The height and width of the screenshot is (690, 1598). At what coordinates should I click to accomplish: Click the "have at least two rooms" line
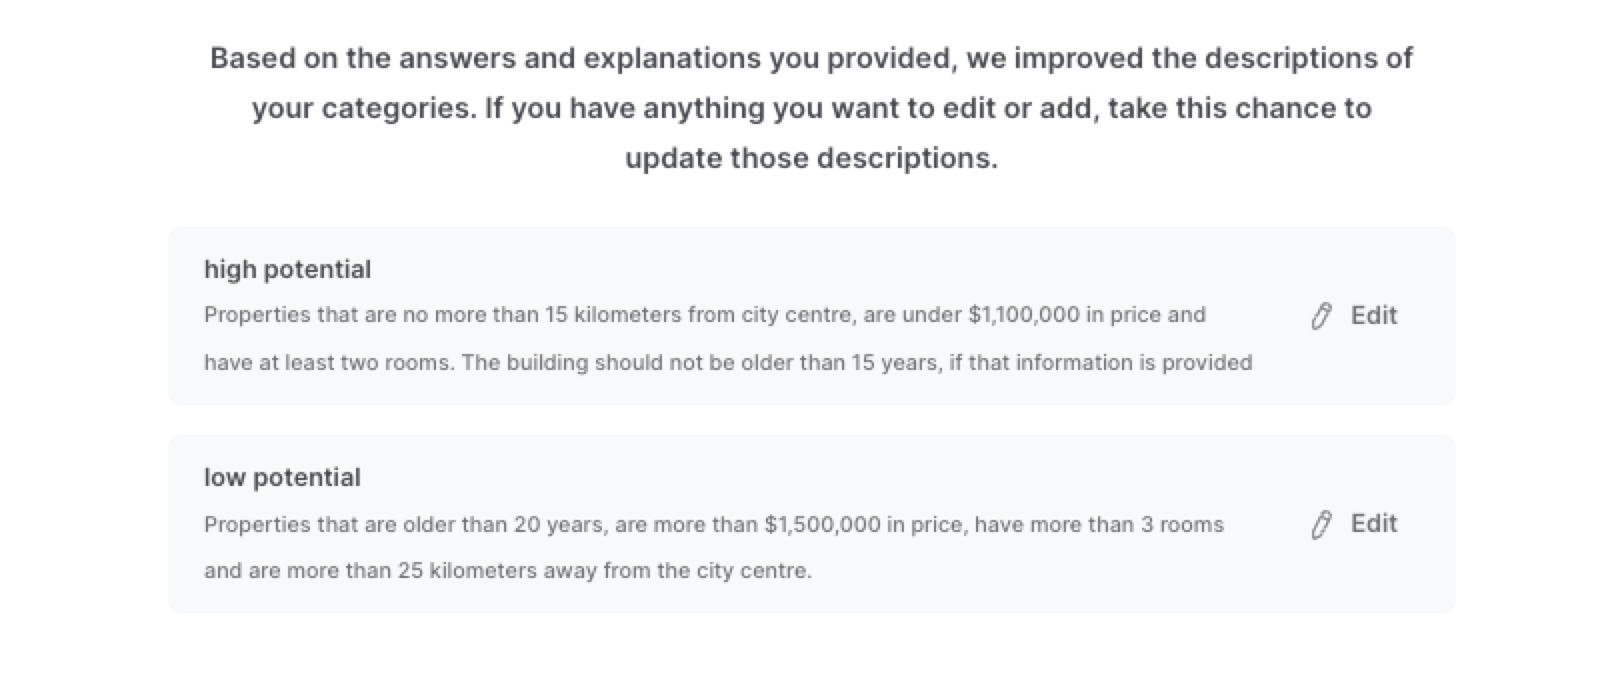[728, 363]
